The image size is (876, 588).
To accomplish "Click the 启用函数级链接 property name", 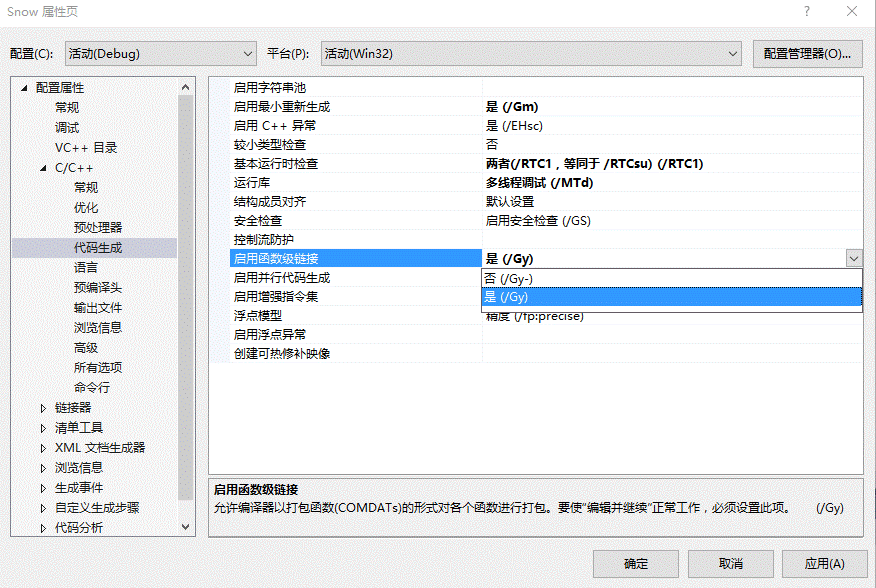I will click(276, 258).
